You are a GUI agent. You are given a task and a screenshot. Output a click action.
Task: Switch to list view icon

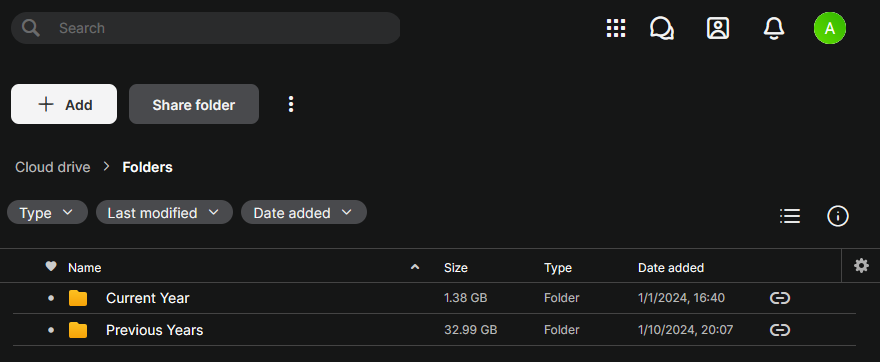point(790,216)
